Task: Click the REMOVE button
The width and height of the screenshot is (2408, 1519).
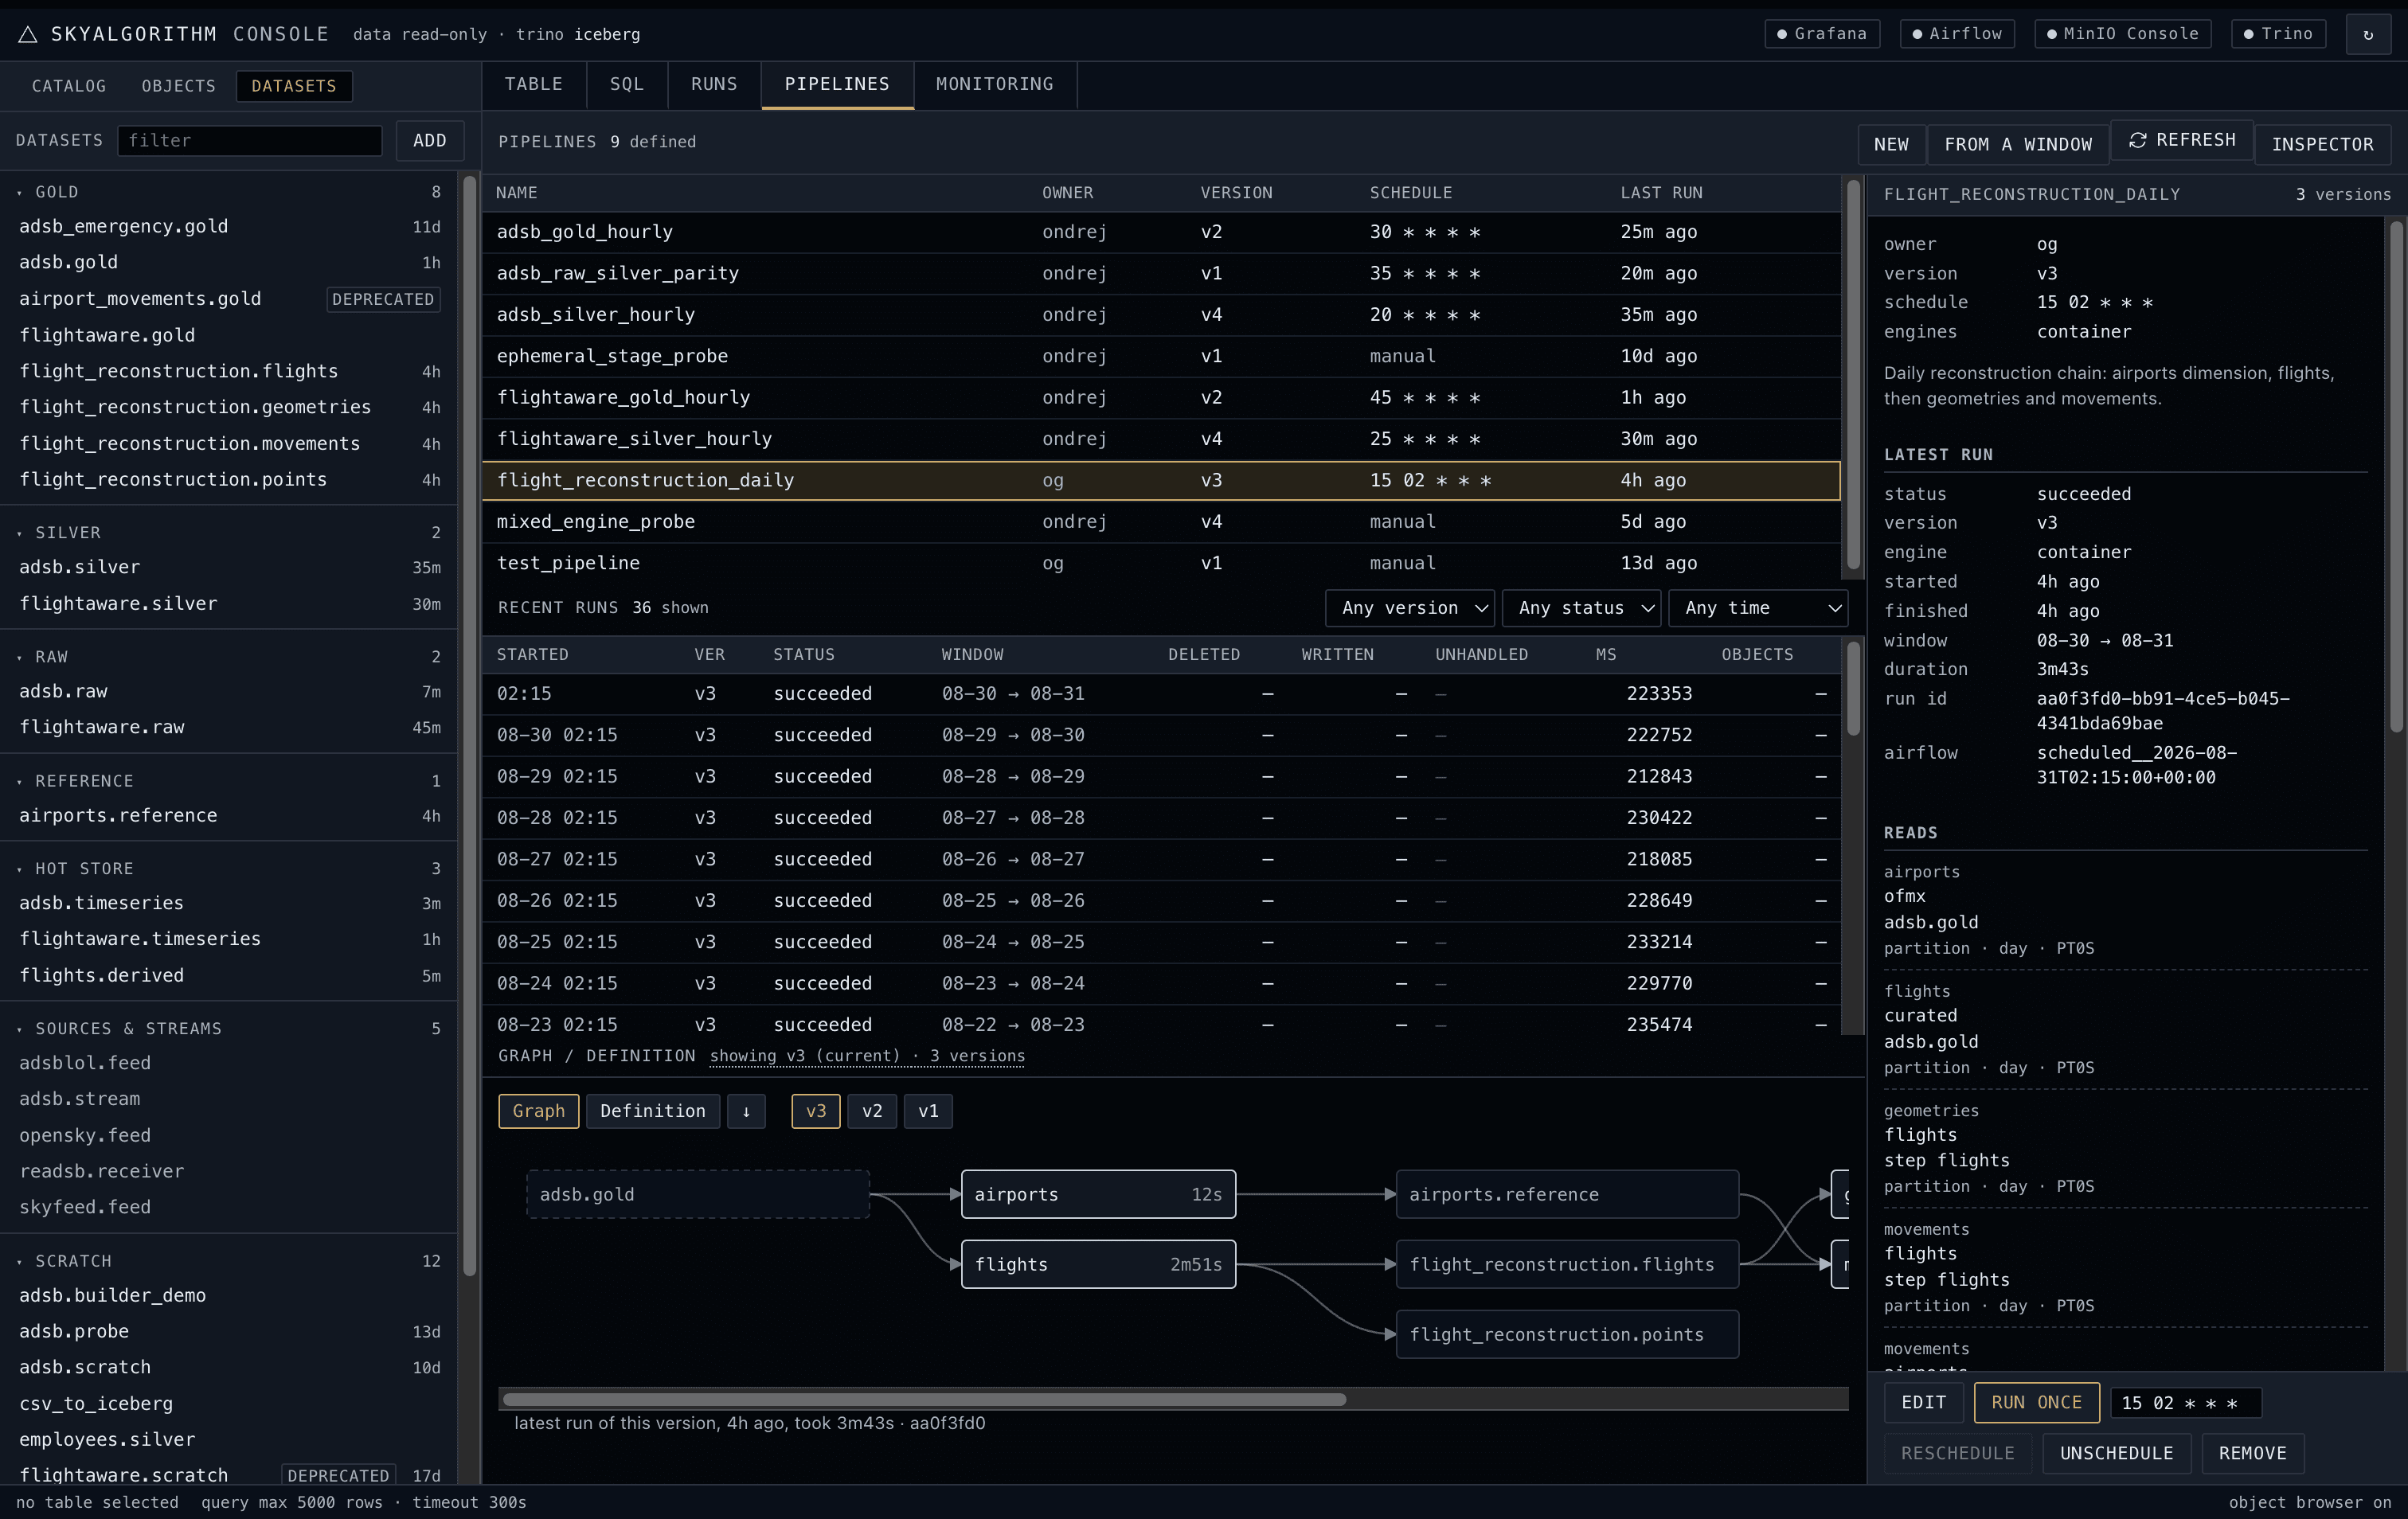Action: click(x=2252, y=1453)
